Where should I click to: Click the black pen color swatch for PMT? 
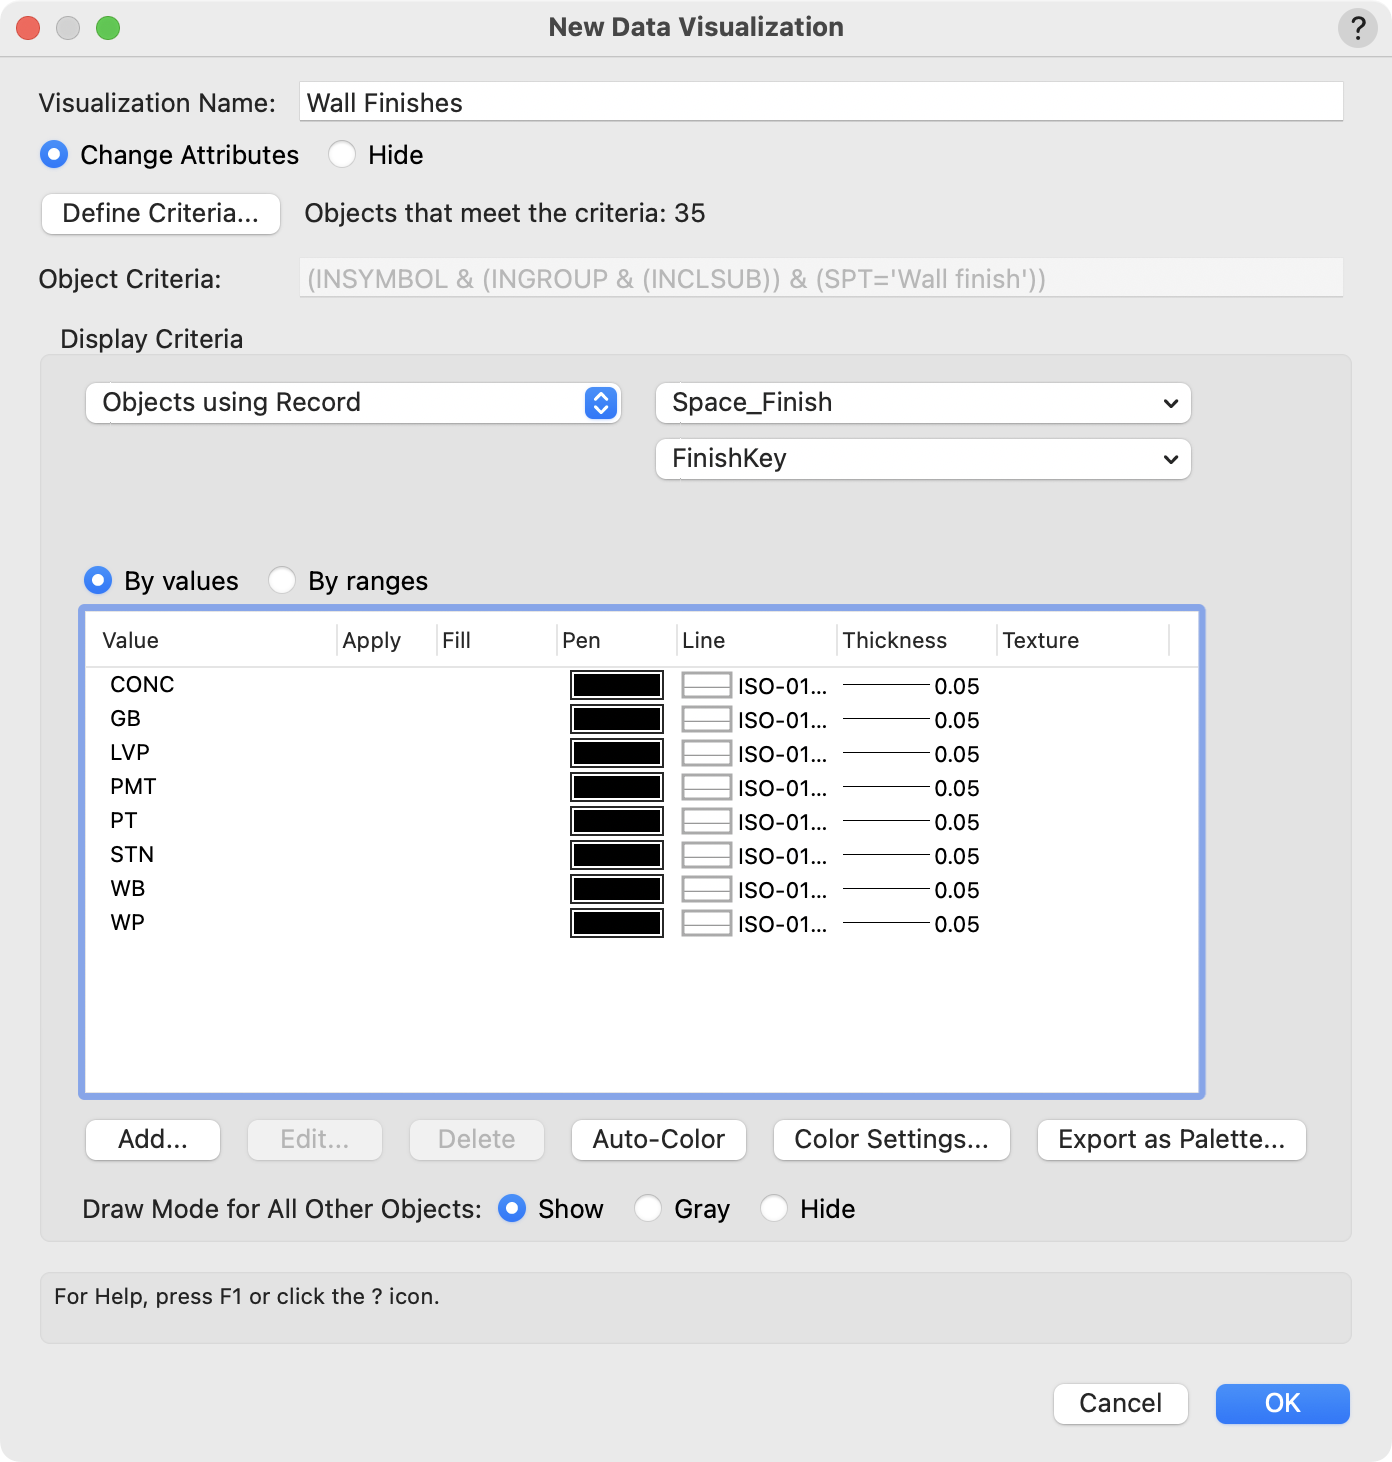[x=616, y=787]
